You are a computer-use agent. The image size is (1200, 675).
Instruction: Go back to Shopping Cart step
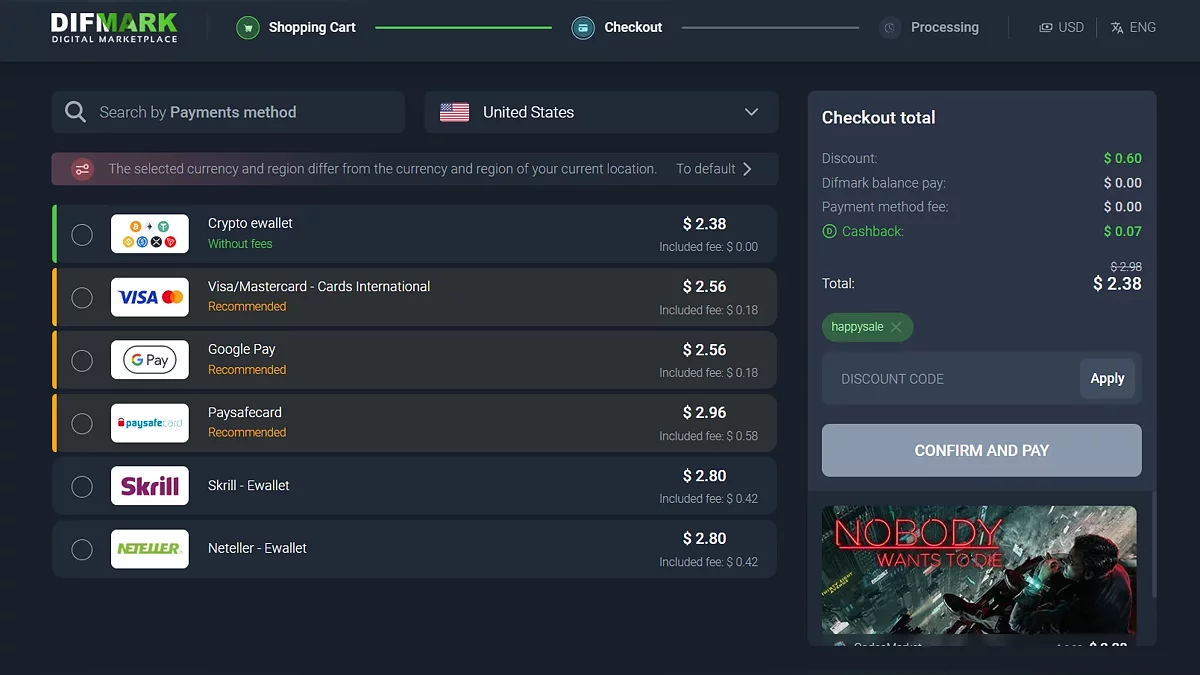[x=311, y=28]
